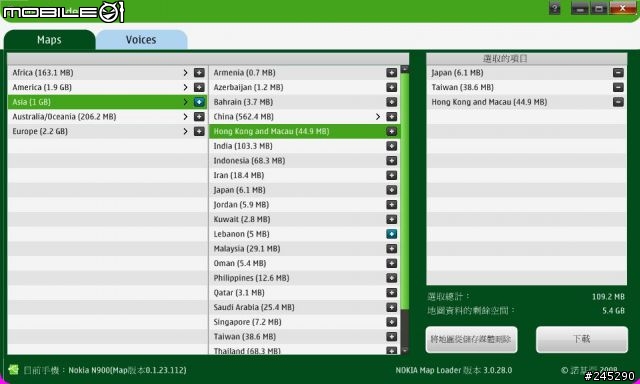
Task: Click the 下載 download button
Action: pos(582,339)
